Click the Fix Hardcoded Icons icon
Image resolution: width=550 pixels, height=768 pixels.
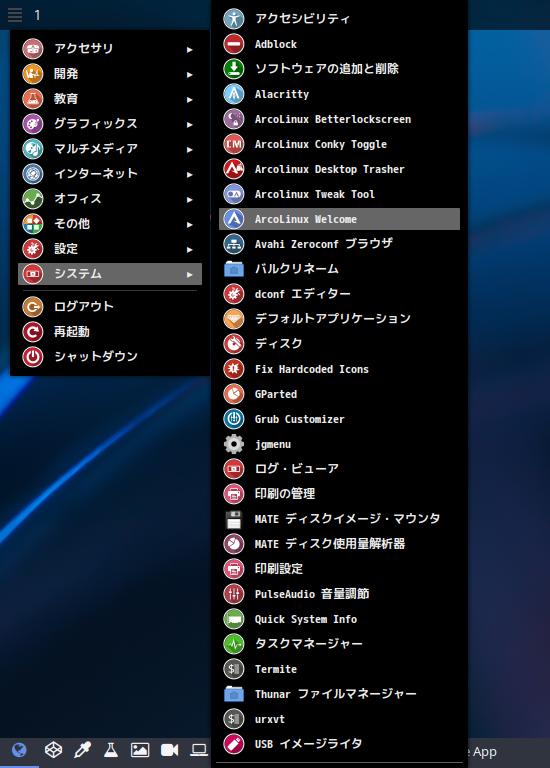tap(234, 369)
